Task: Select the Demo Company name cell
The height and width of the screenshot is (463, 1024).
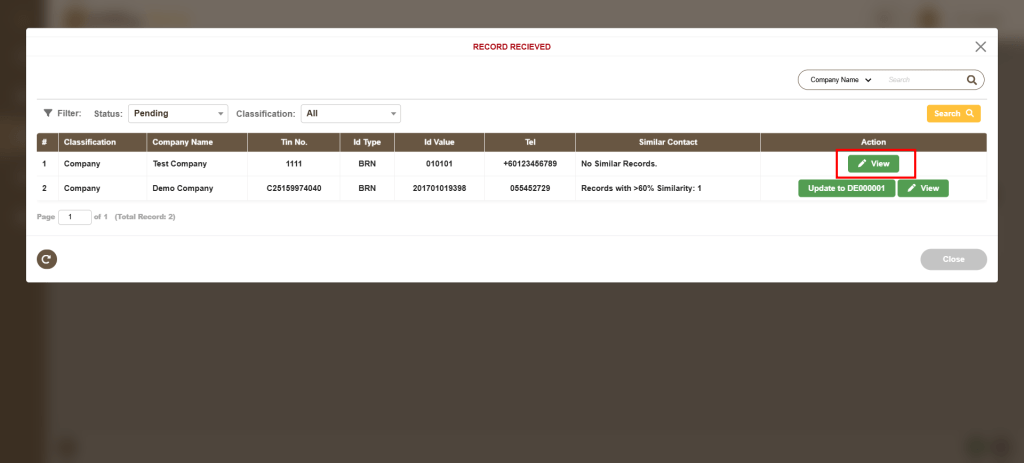Action: [x=182, y=188]
